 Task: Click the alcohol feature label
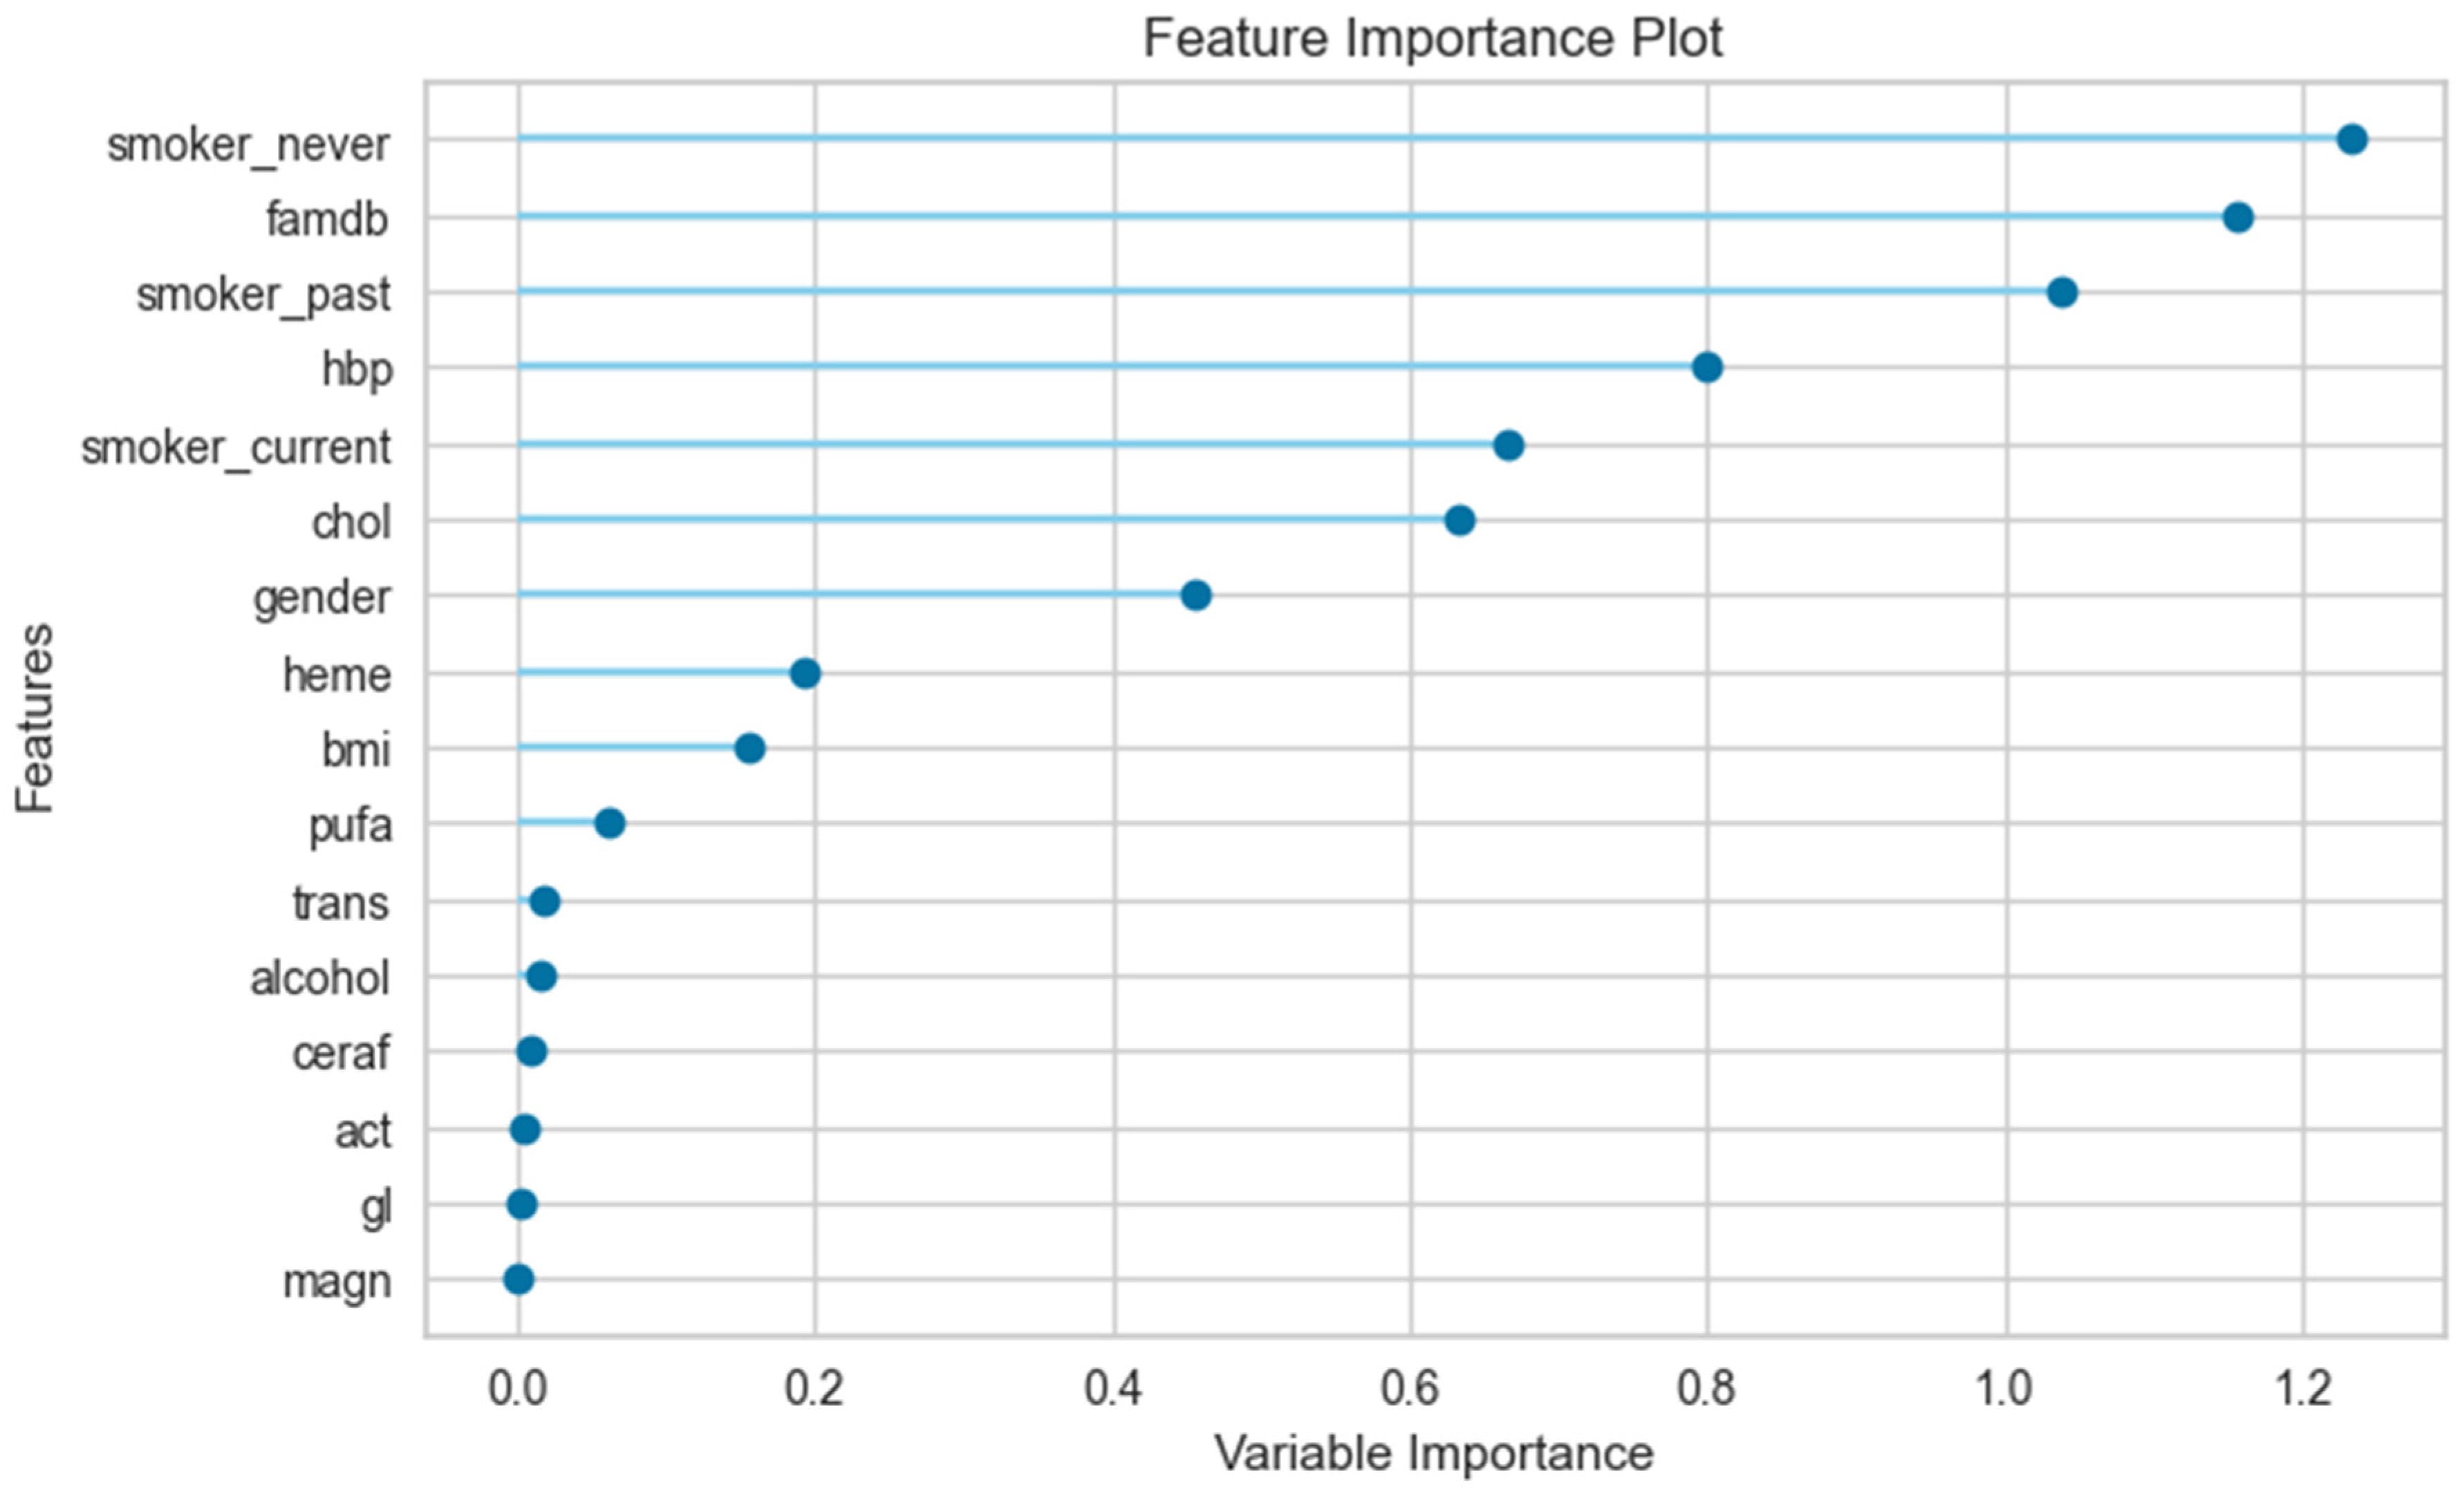[x=320, y=978]
